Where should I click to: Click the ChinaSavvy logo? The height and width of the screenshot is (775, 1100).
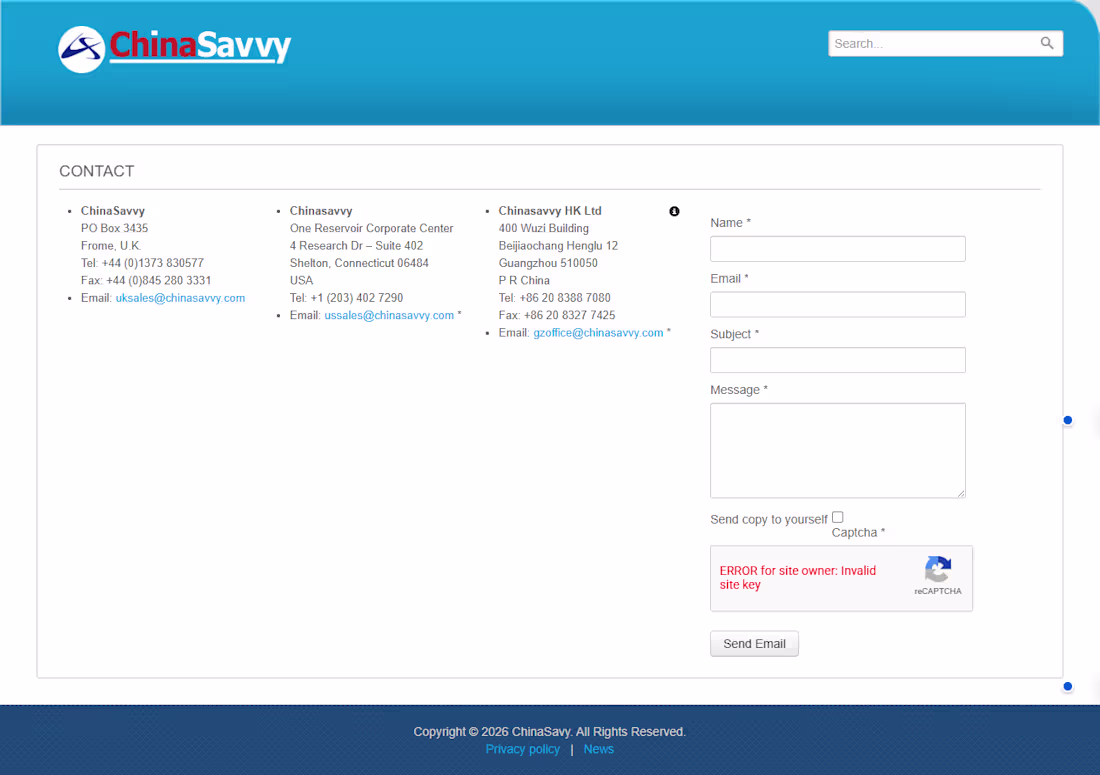(x=175, y=48)
